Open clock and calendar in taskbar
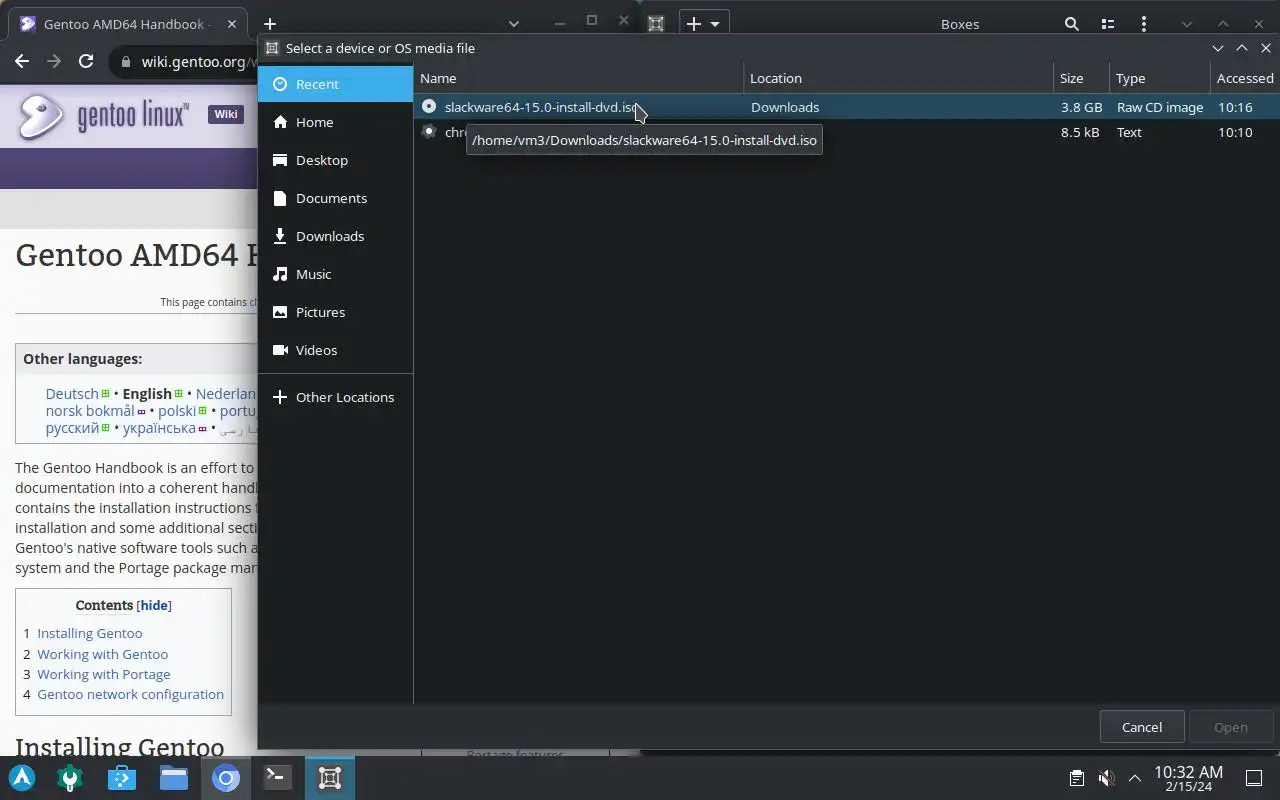 pyautogui.click(x=1188, y=778)
